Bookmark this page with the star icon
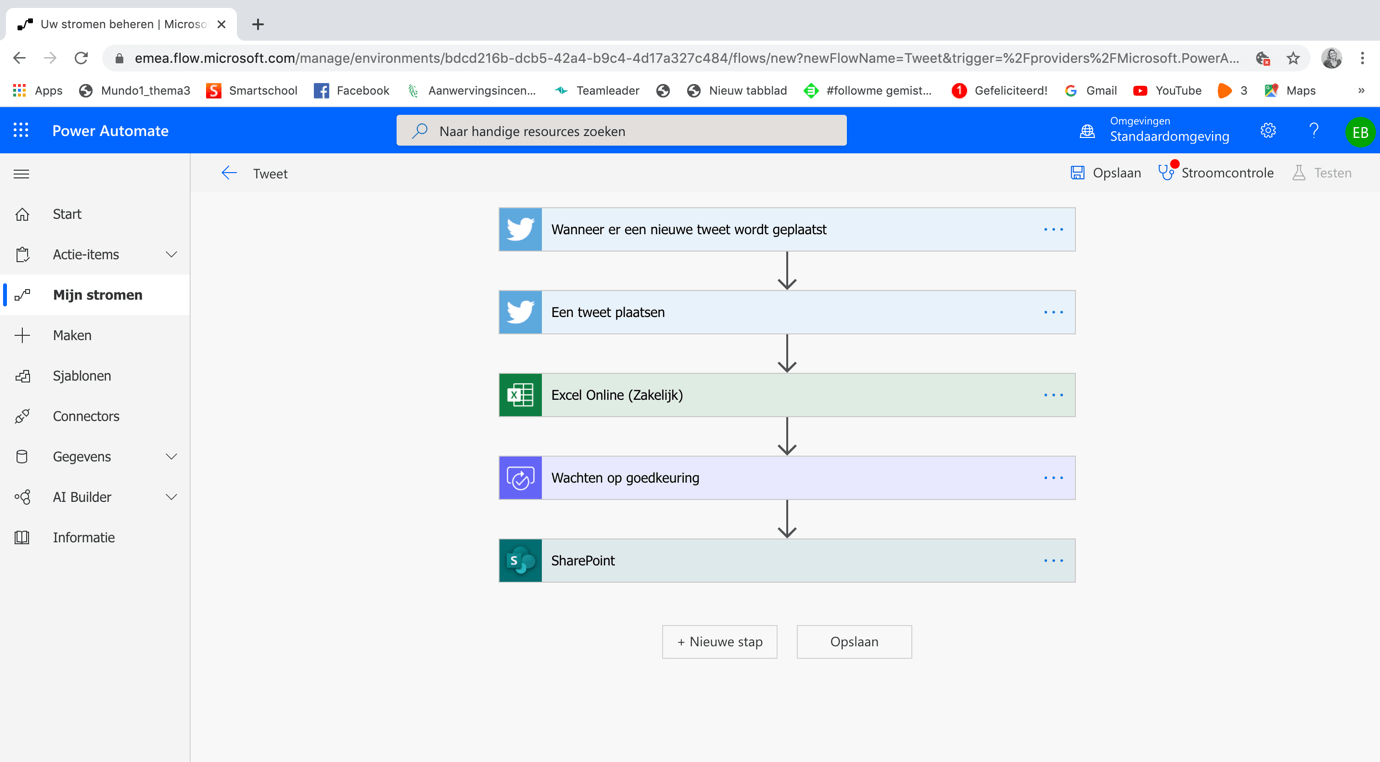 click(x=1293, y=58)
